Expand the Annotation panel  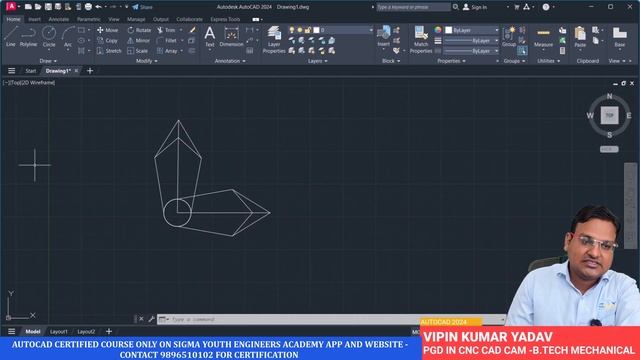point(230,61)
